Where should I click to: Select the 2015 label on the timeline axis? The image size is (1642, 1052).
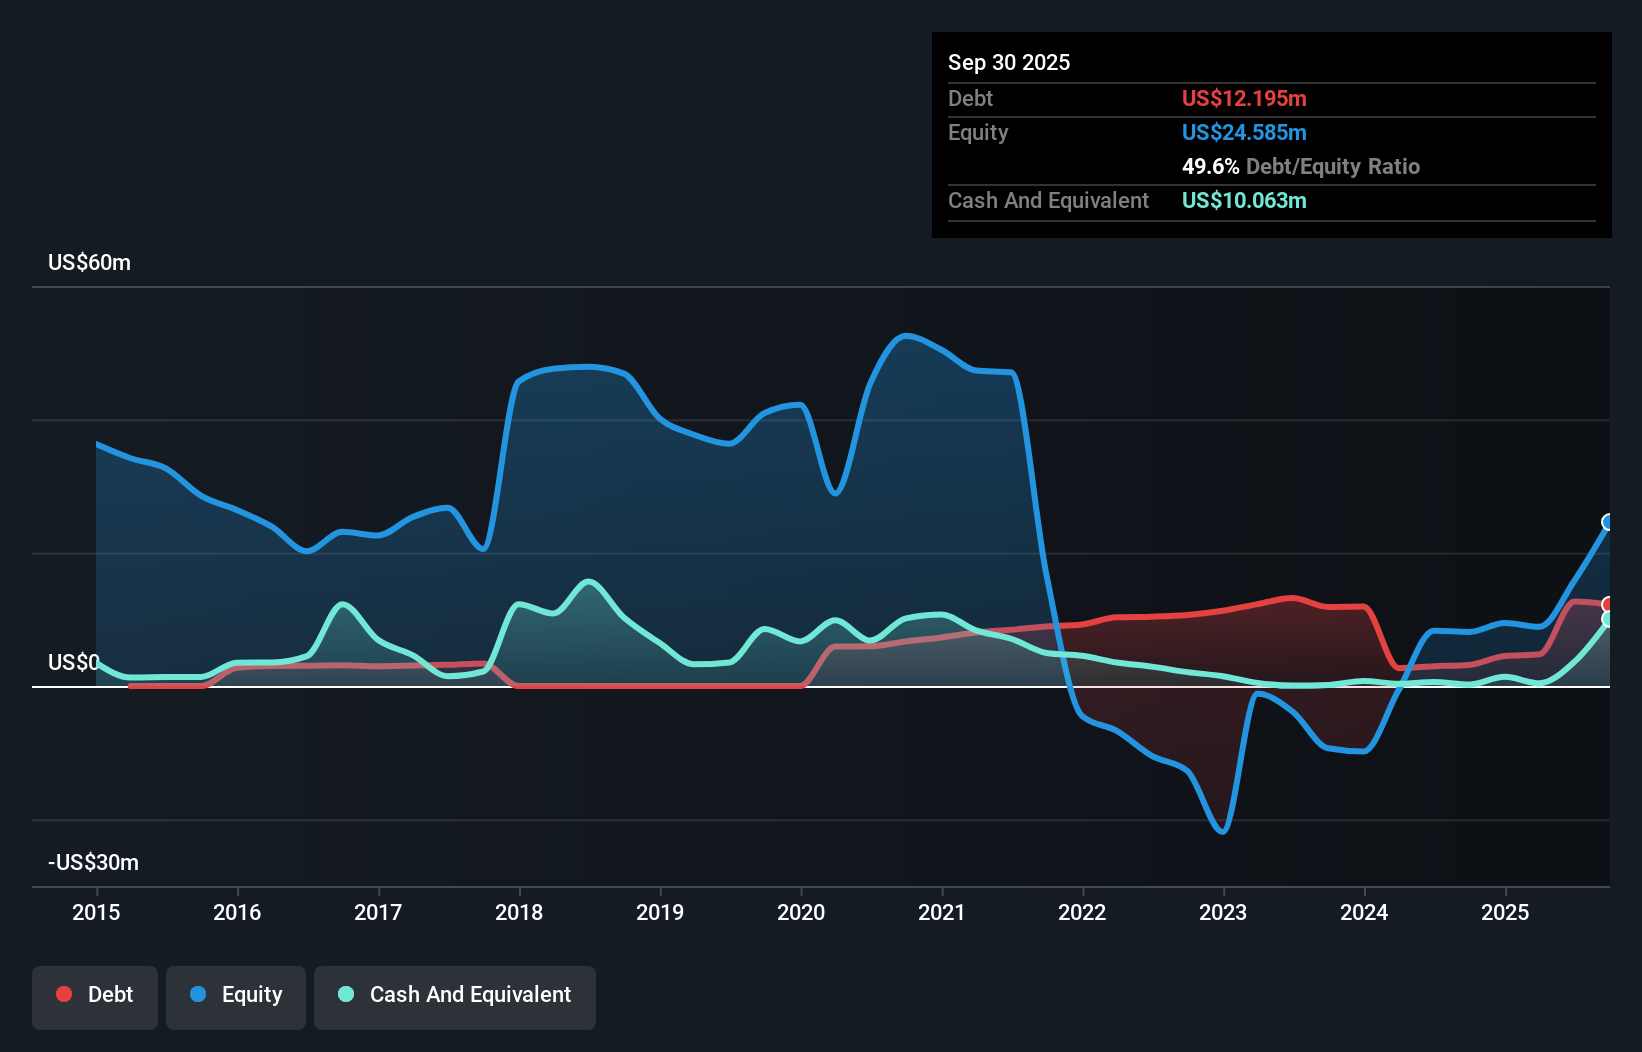[x=95, y=912]
